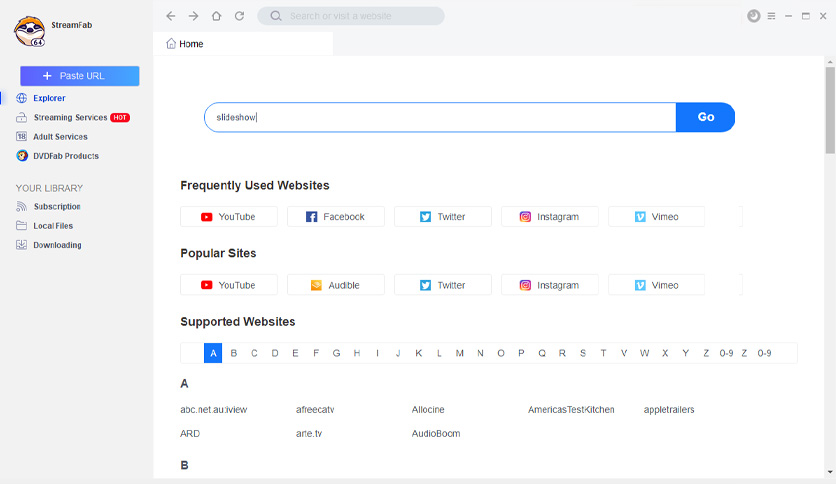Image resolution: width=836 pixels, height=484 pixels.
Task: Select letter S in alphabet index
Action: pyautogui.click(x=583, y=353)
